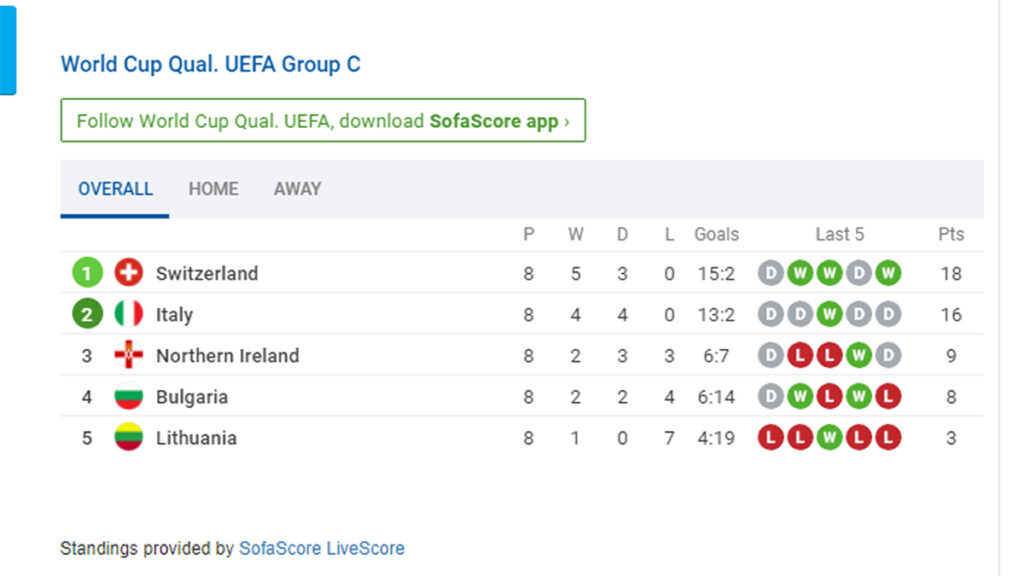Click the Switzerland flag icon

129,272
